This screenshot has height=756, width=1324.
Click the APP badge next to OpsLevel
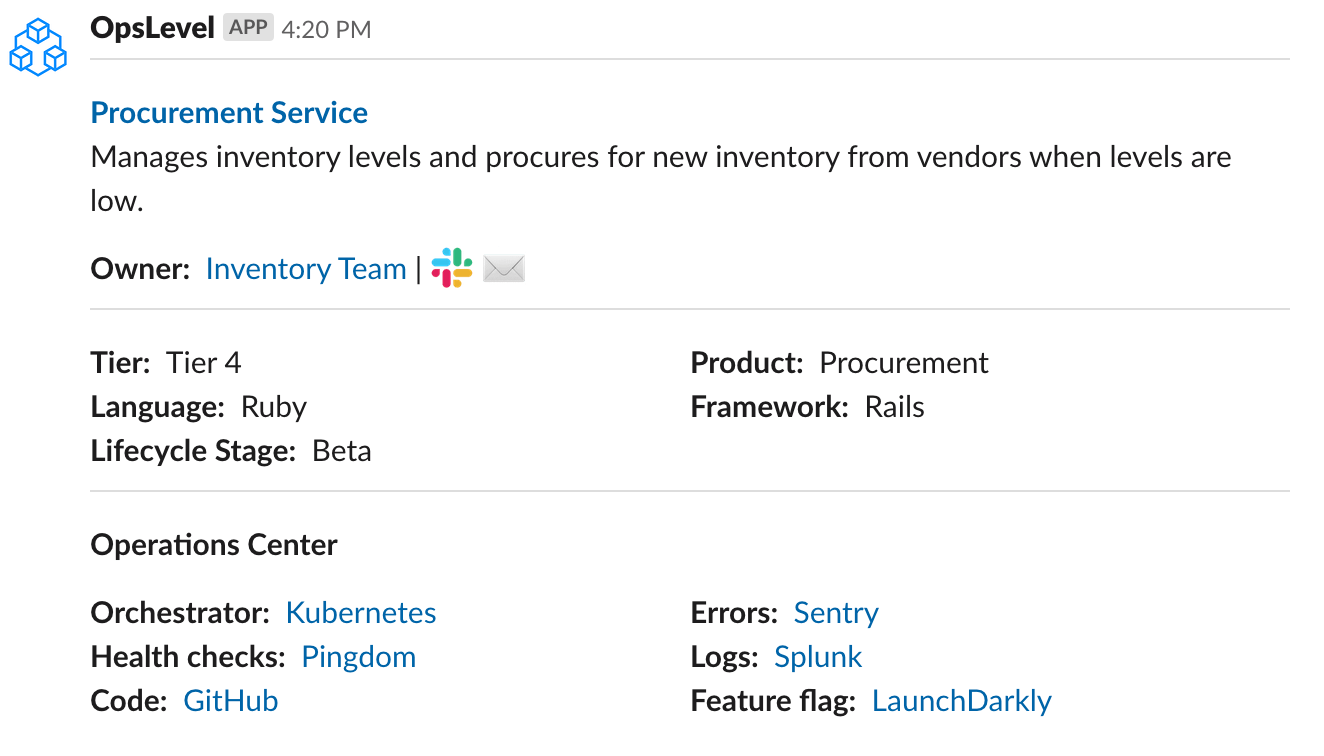click(x=248, y=28)
